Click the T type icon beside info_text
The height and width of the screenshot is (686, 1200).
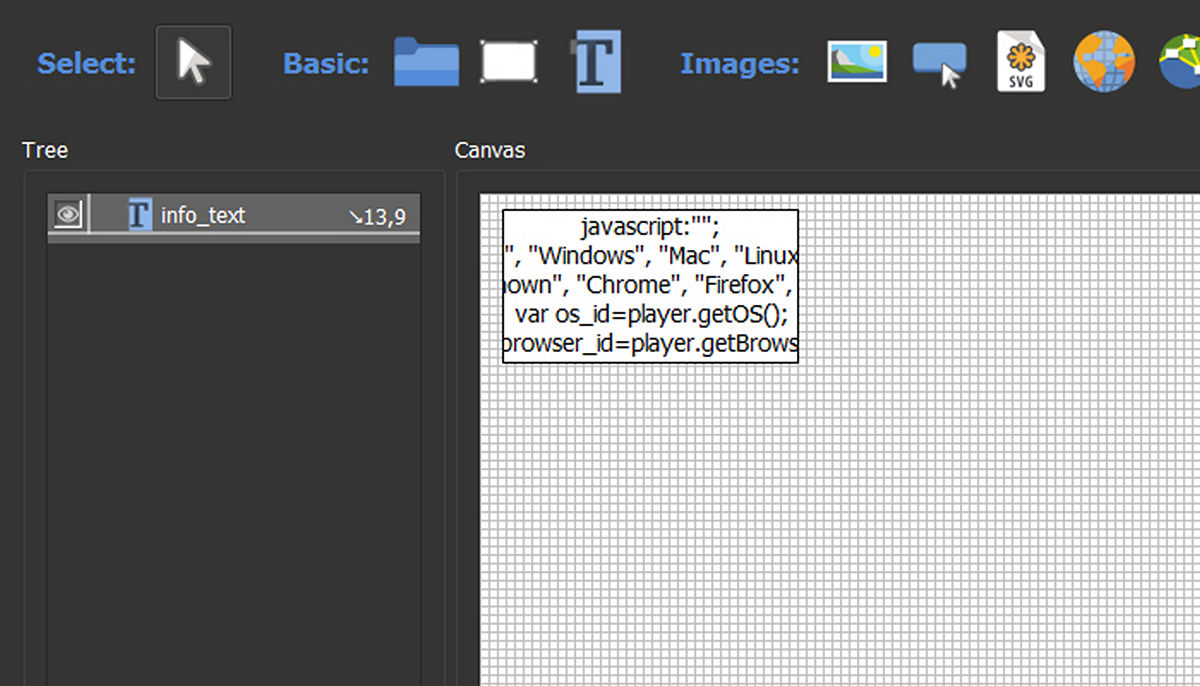(x=140, y=215)
